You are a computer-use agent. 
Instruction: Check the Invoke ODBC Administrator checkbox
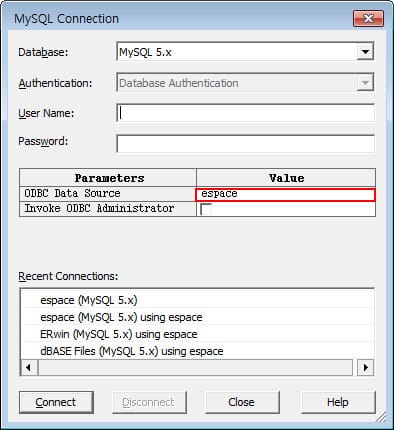point(206,209)
